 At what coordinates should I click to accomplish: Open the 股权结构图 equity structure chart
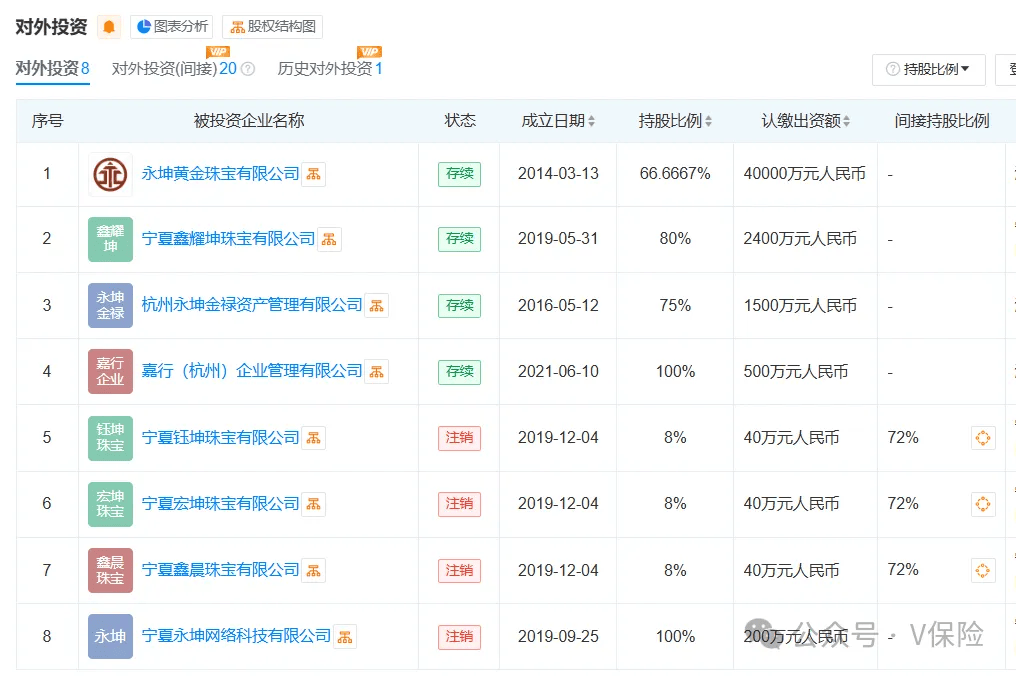[x=272, y=27]
